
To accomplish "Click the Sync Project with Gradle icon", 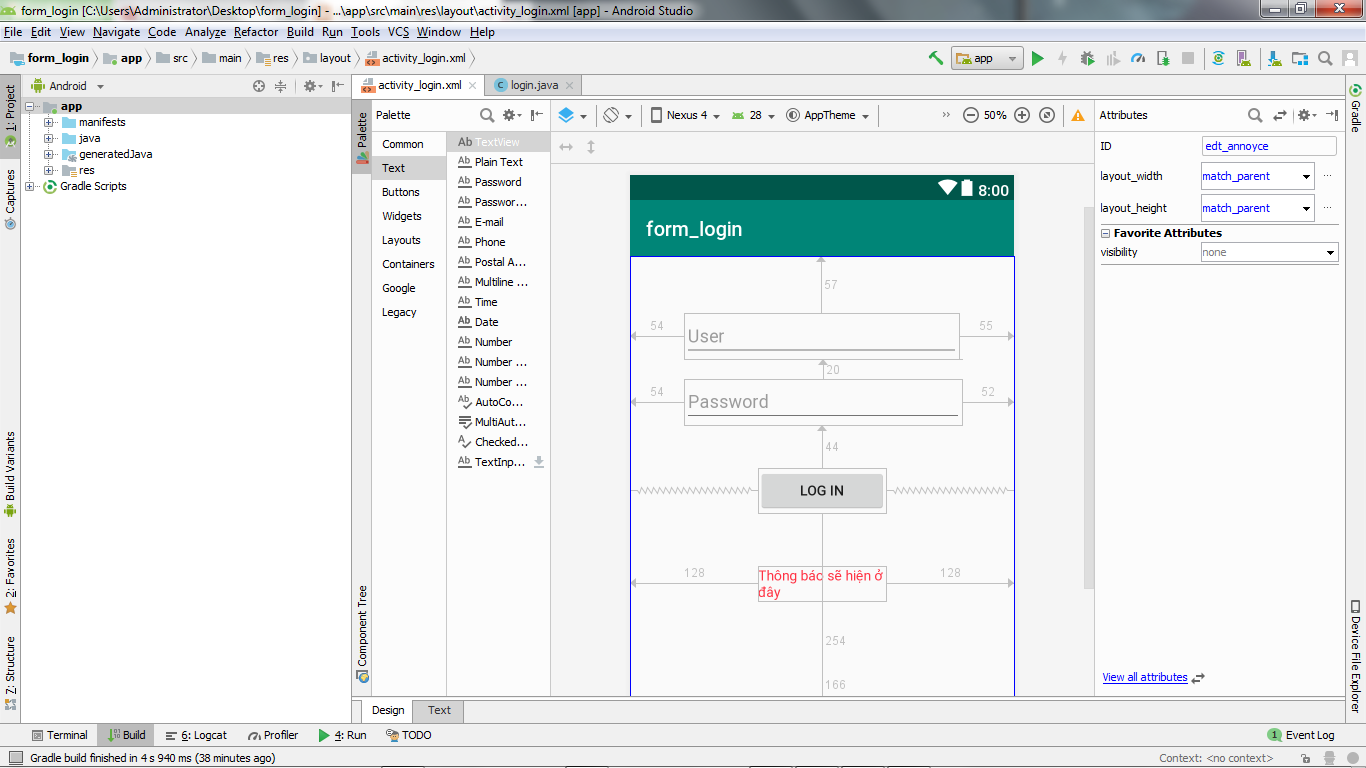I will click(1218, 59).
